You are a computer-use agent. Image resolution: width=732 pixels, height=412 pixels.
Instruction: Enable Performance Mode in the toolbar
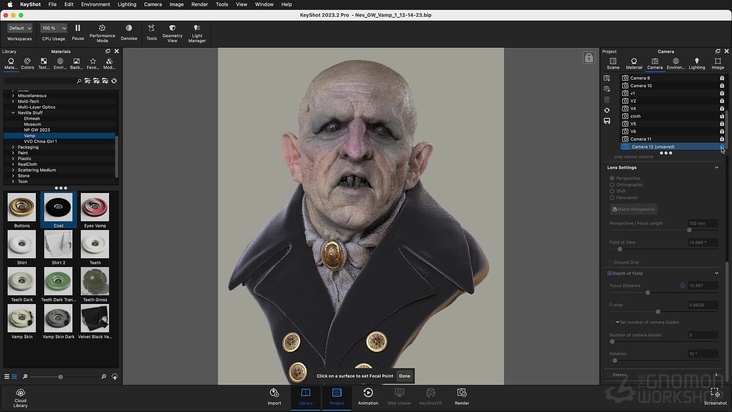(x=102, y=28)
